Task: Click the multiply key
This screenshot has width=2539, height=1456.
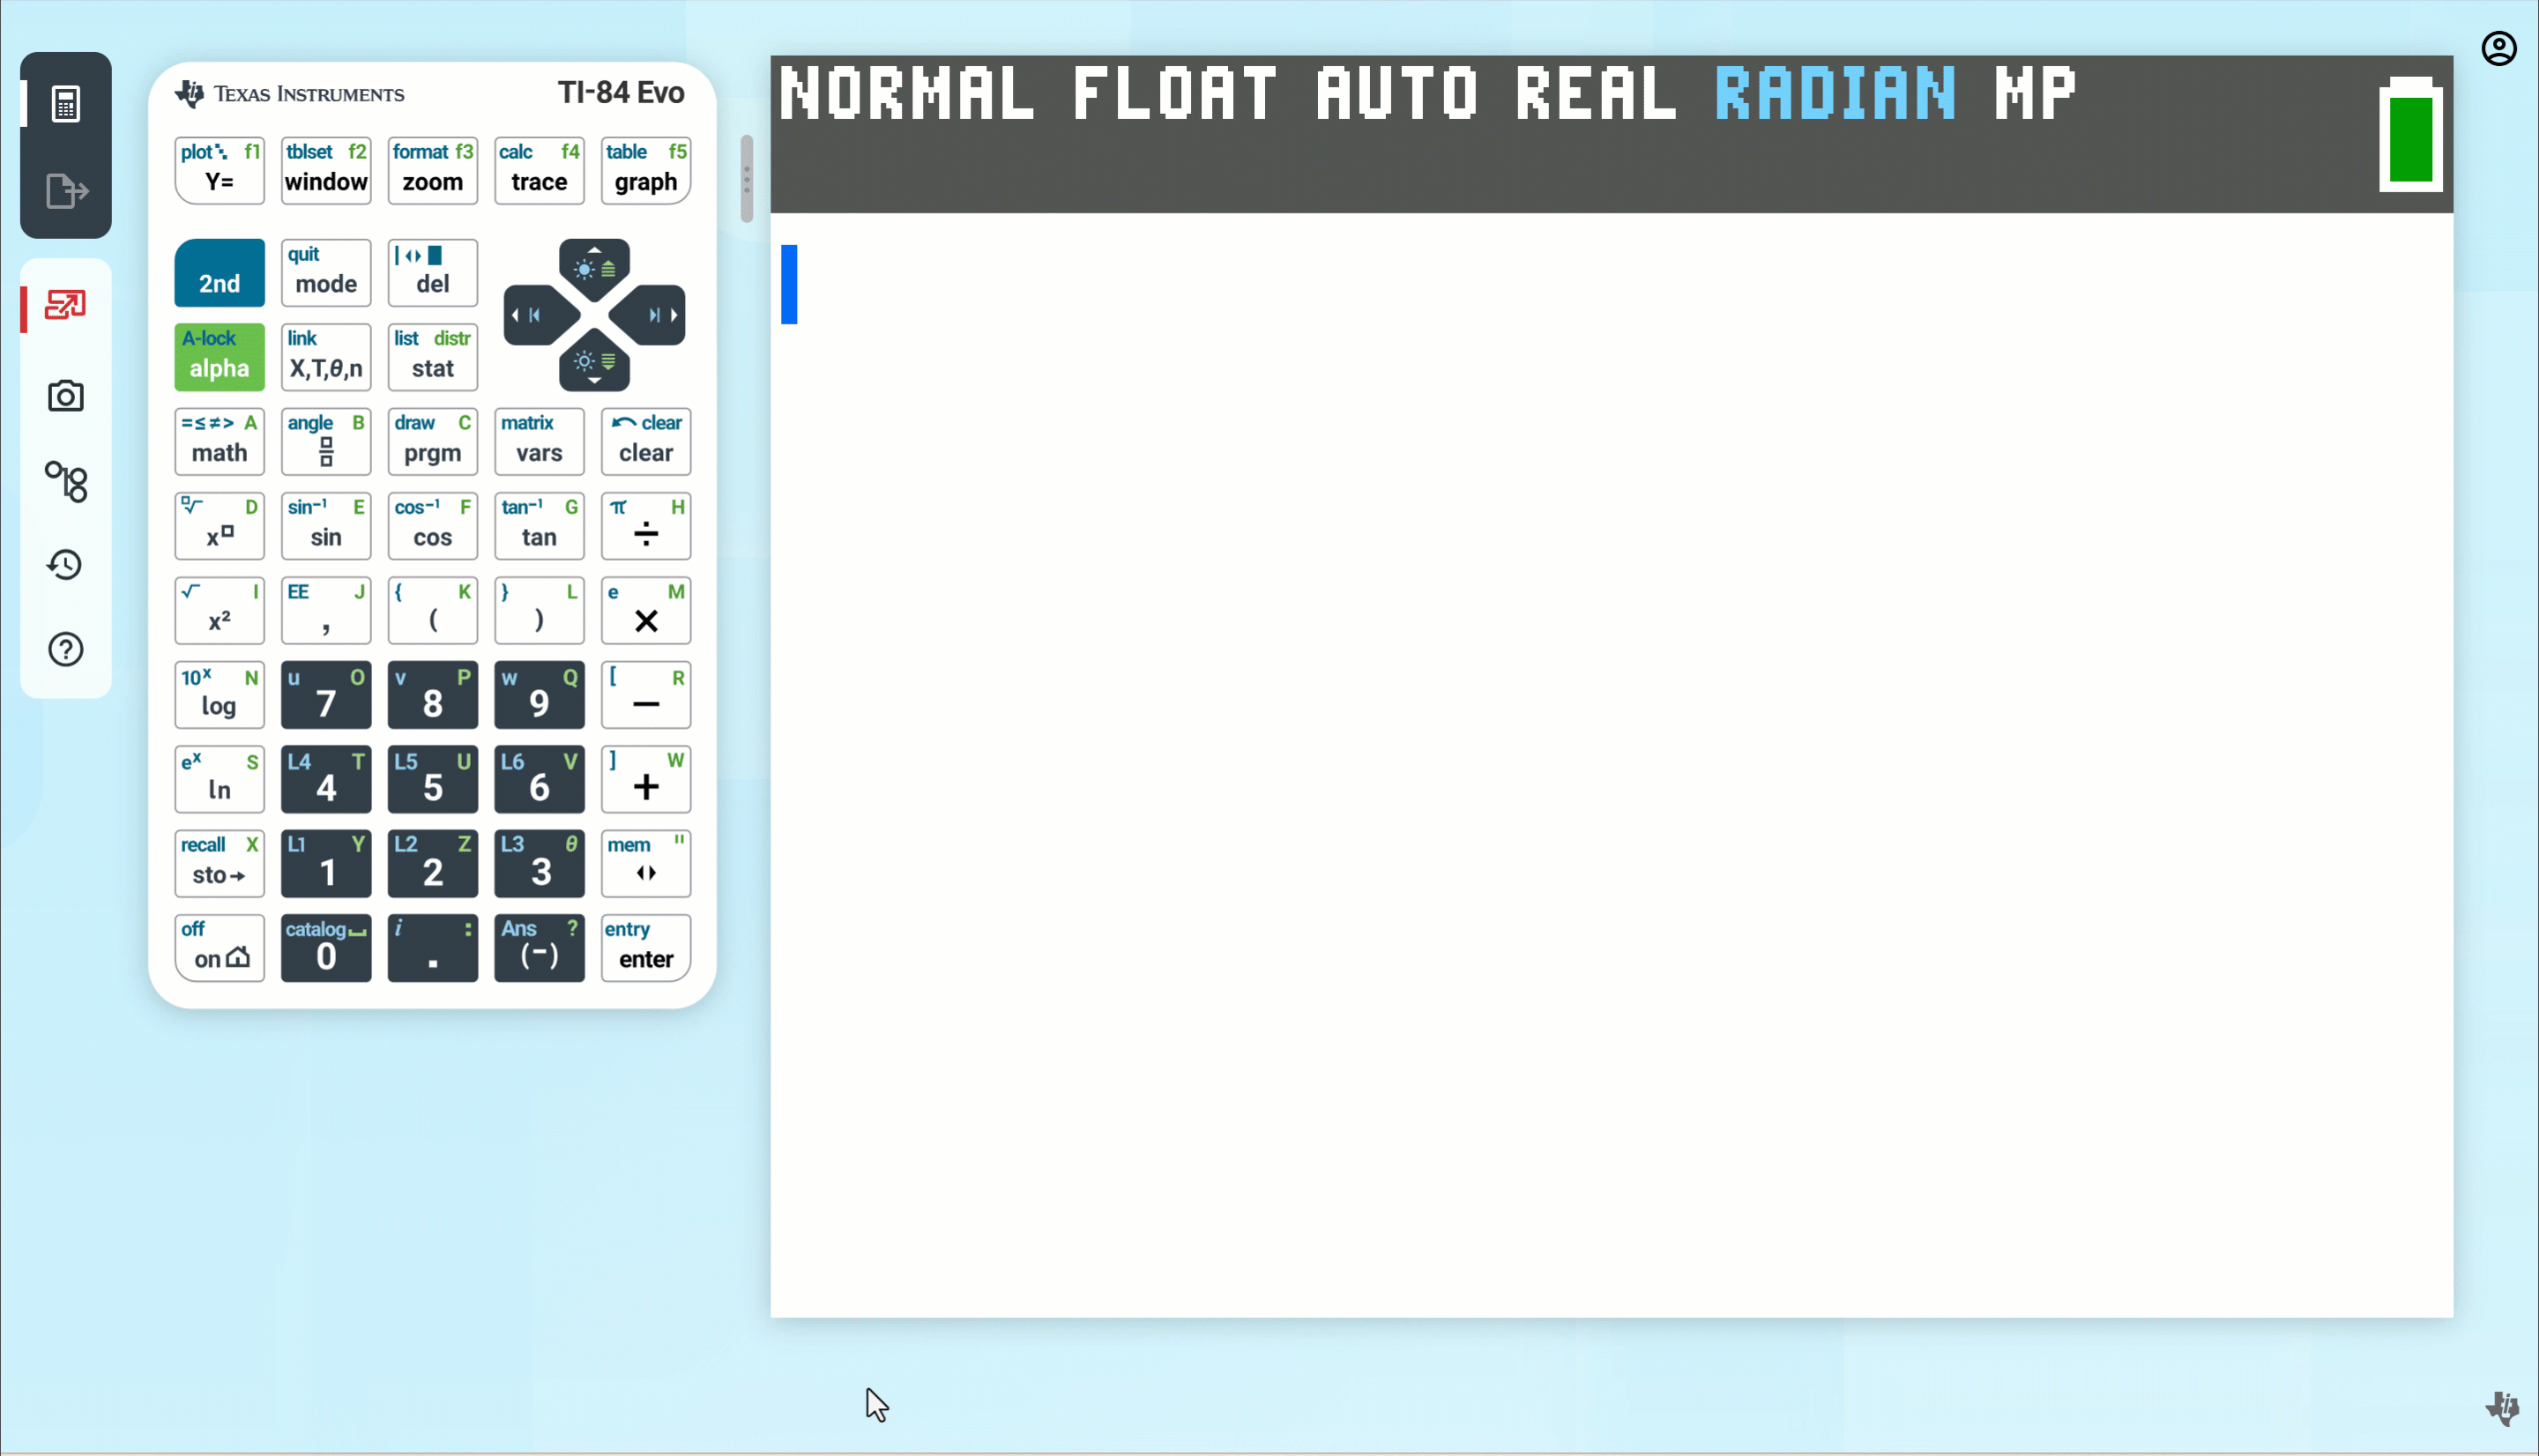Action: 646,610
